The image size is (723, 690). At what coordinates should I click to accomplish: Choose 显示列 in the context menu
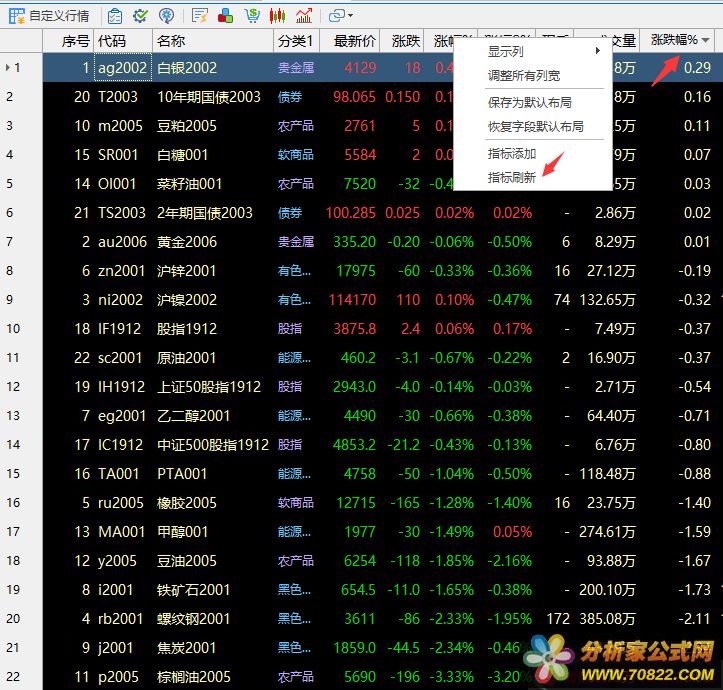[x=506, y=51]
